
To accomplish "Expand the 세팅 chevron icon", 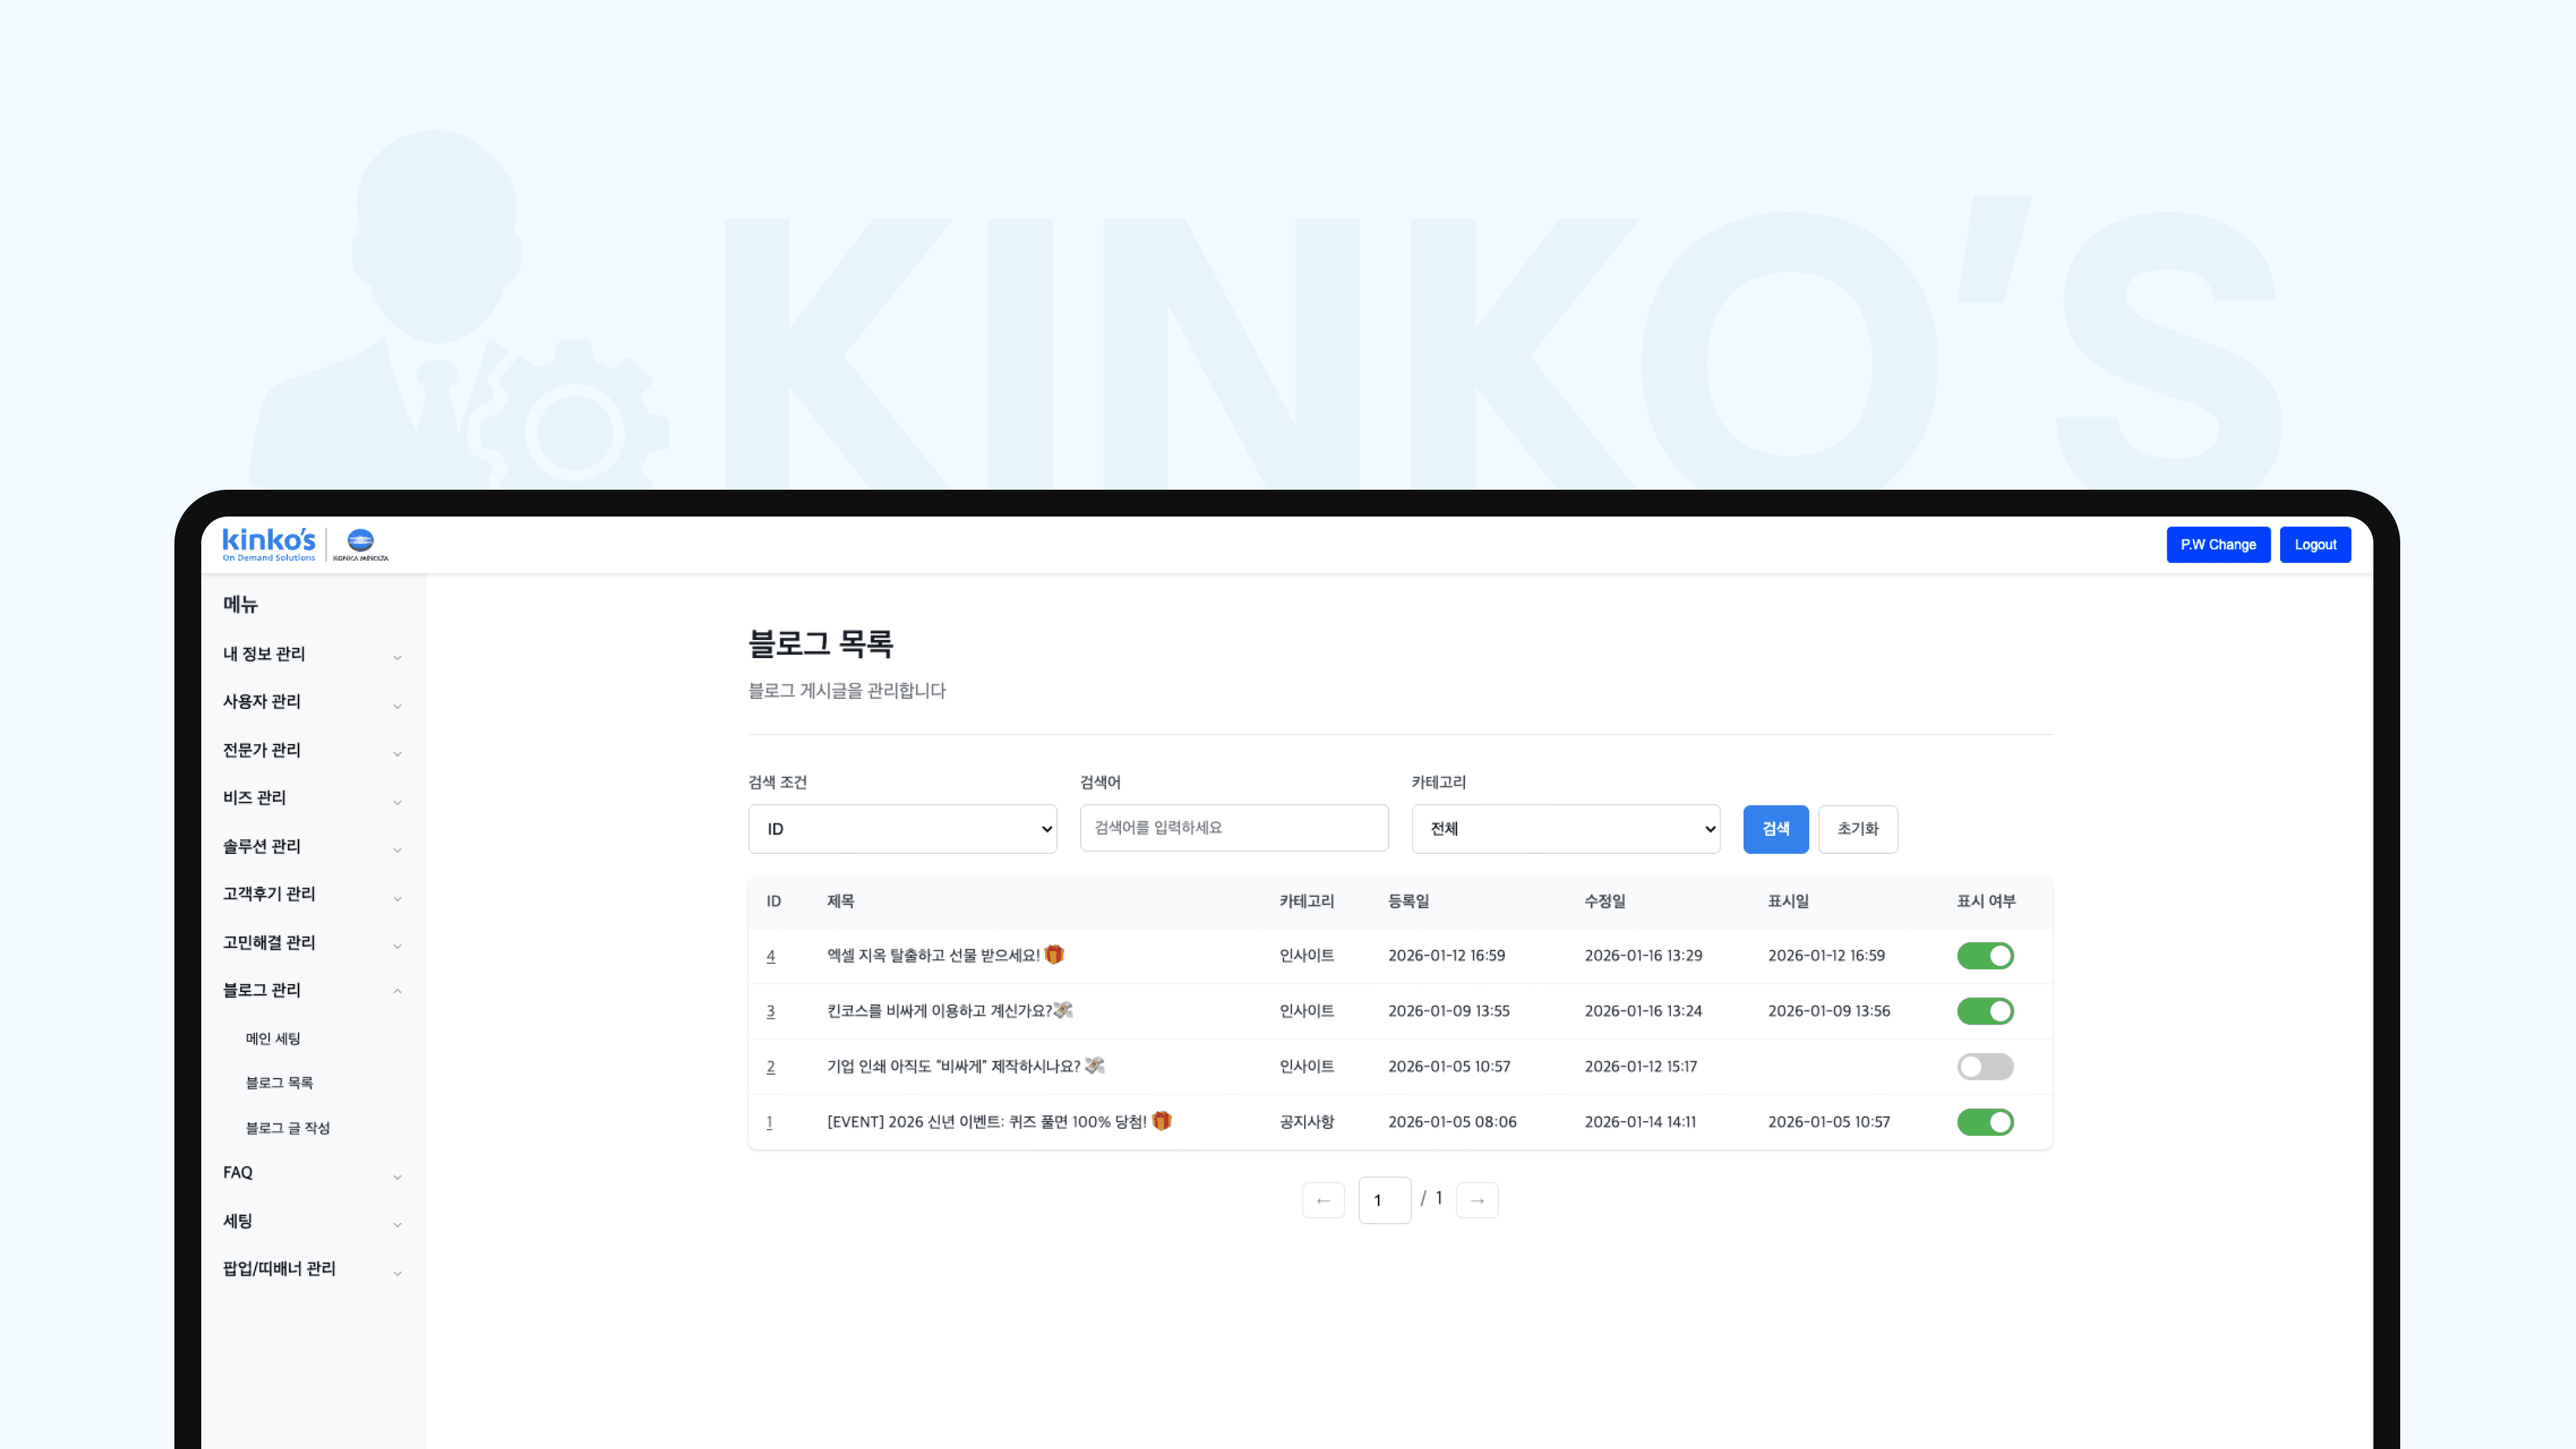I will [397, 1225].
